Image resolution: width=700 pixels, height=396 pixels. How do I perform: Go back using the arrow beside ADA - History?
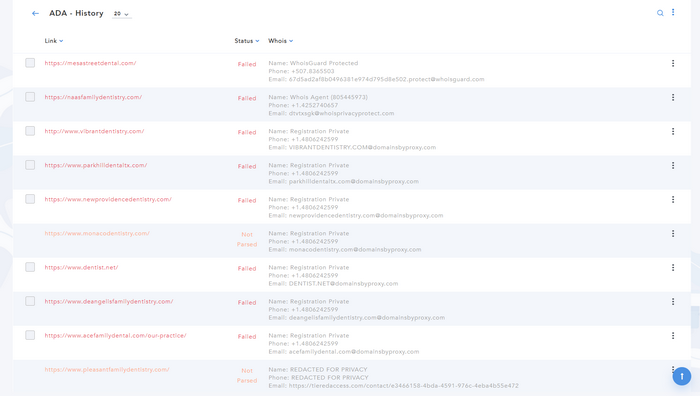coord(35,13)
